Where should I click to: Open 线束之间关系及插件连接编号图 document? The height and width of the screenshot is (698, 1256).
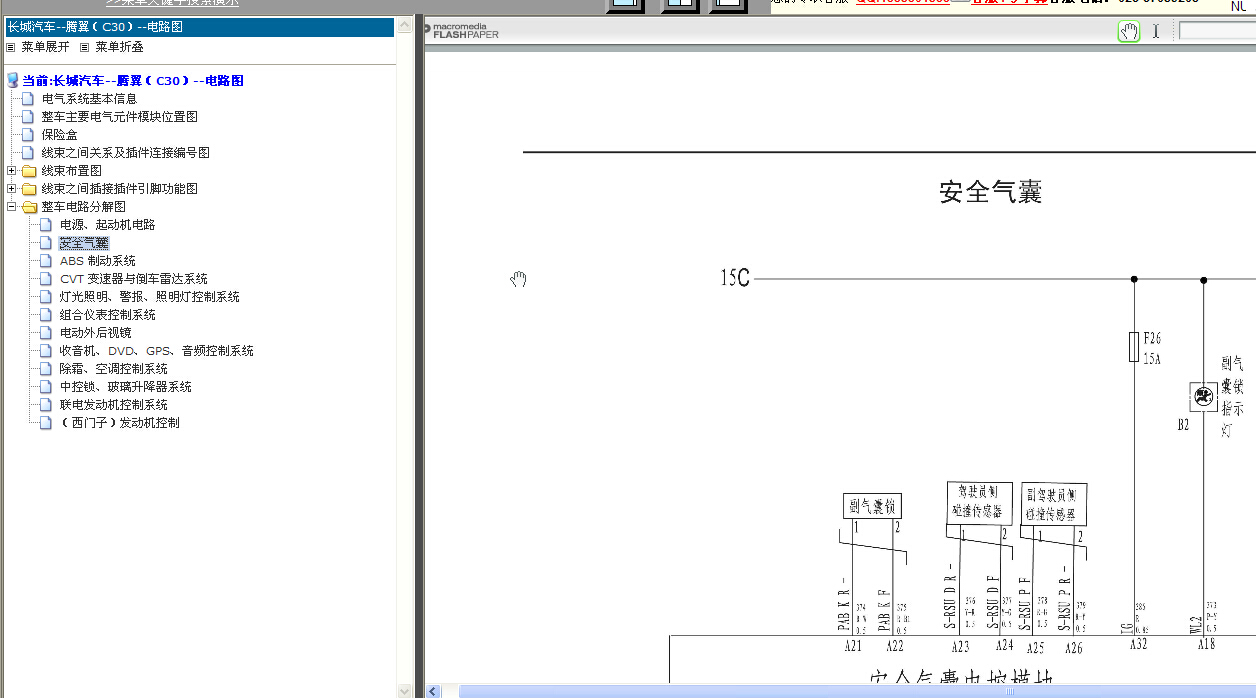tap(125, 153)
